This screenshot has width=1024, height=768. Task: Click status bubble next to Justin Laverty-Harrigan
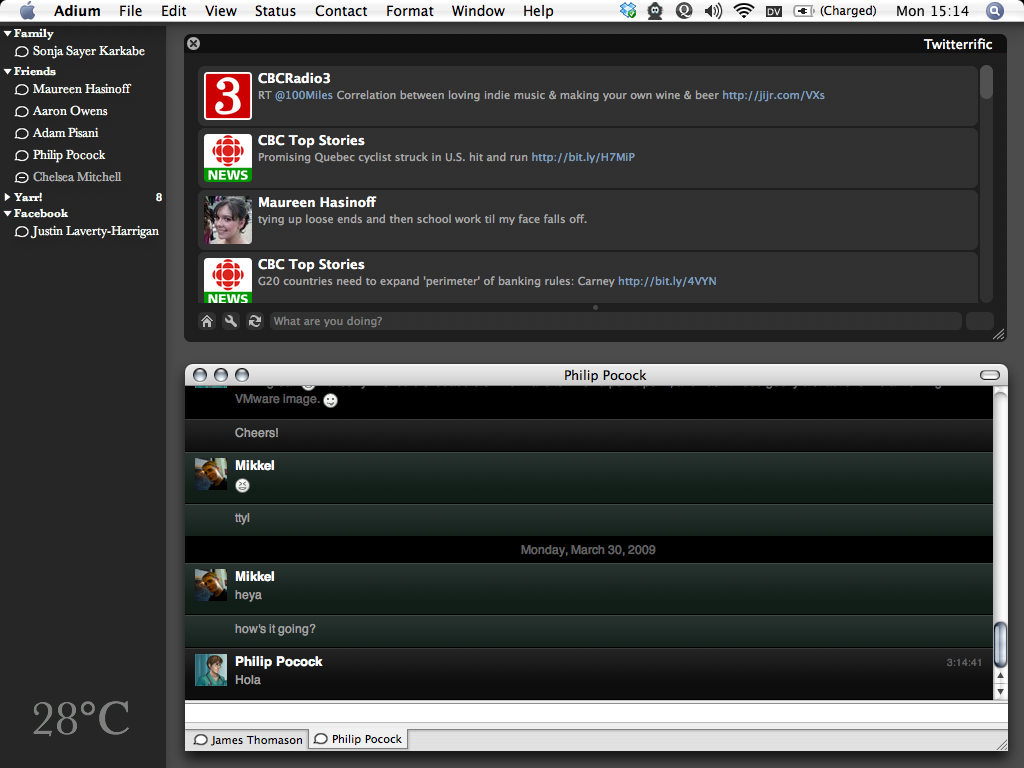point(22,232)
